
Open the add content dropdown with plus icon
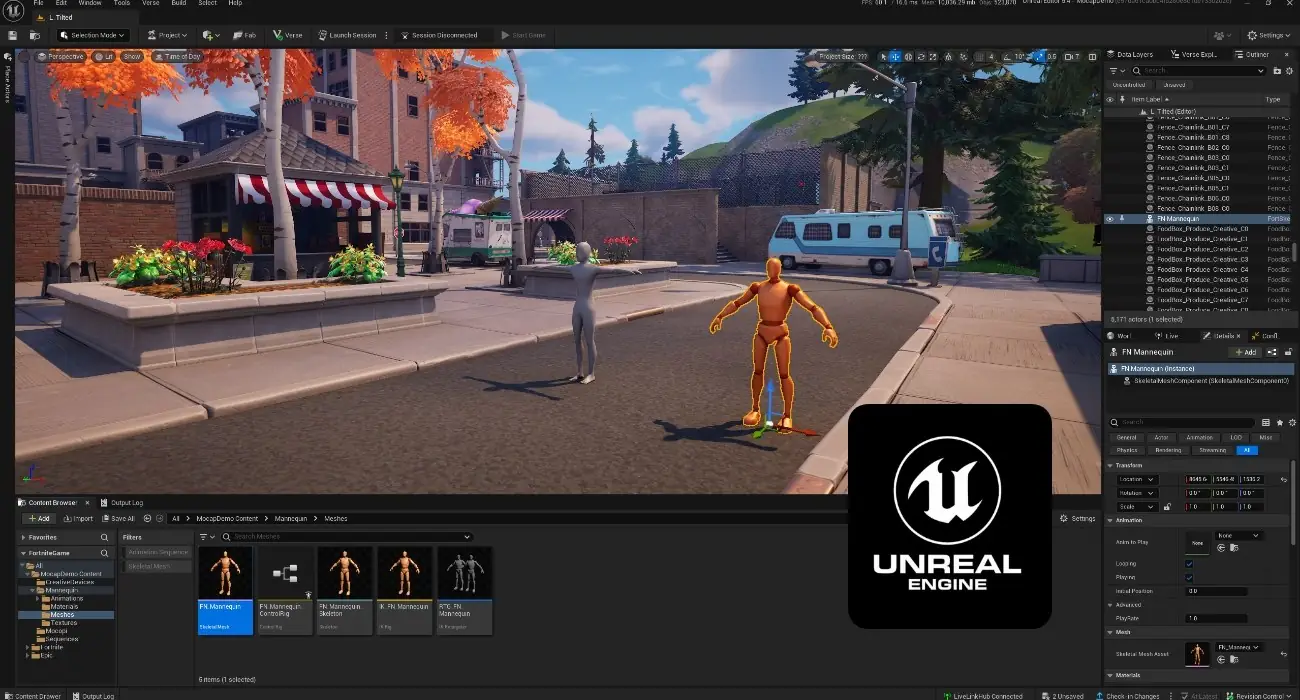(211, 35)
